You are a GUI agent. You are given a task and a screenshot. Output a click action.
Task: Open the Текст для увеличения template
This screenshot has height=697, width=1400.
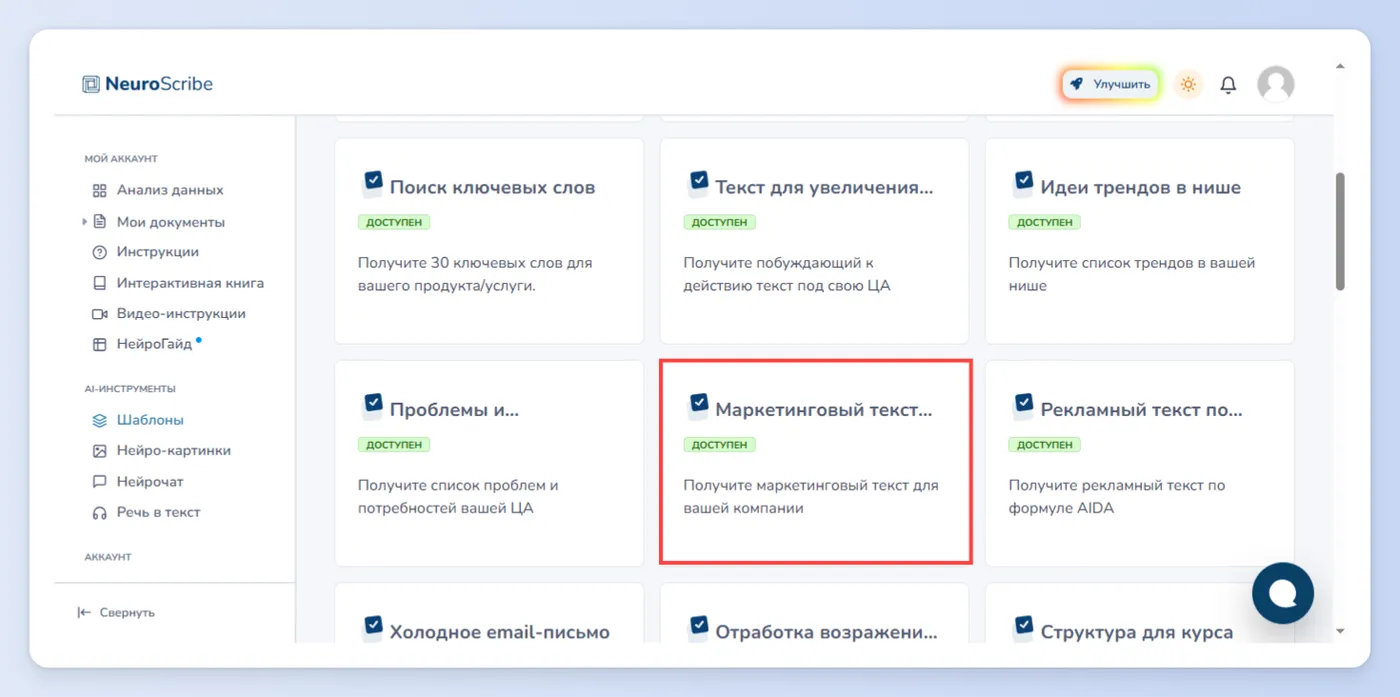(814, 241)
